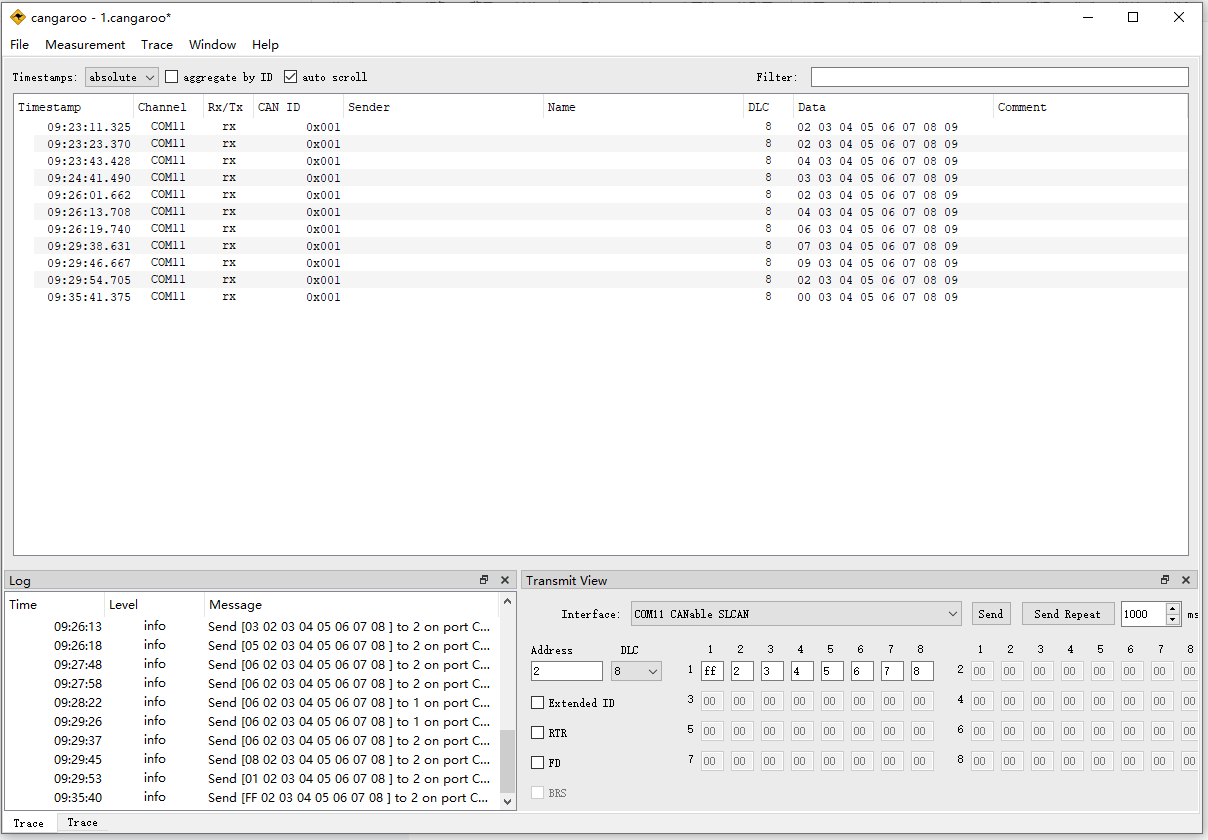Screen dimensions: 1208x840
Task: Sort by the CAN ID column header
Action: pyautogui.click(x=299, y=107)
